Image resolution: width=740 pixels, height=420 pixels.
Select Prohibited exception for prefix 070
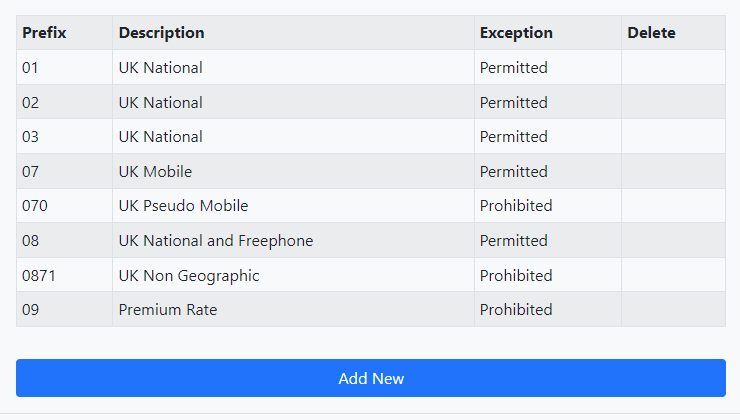516,206
